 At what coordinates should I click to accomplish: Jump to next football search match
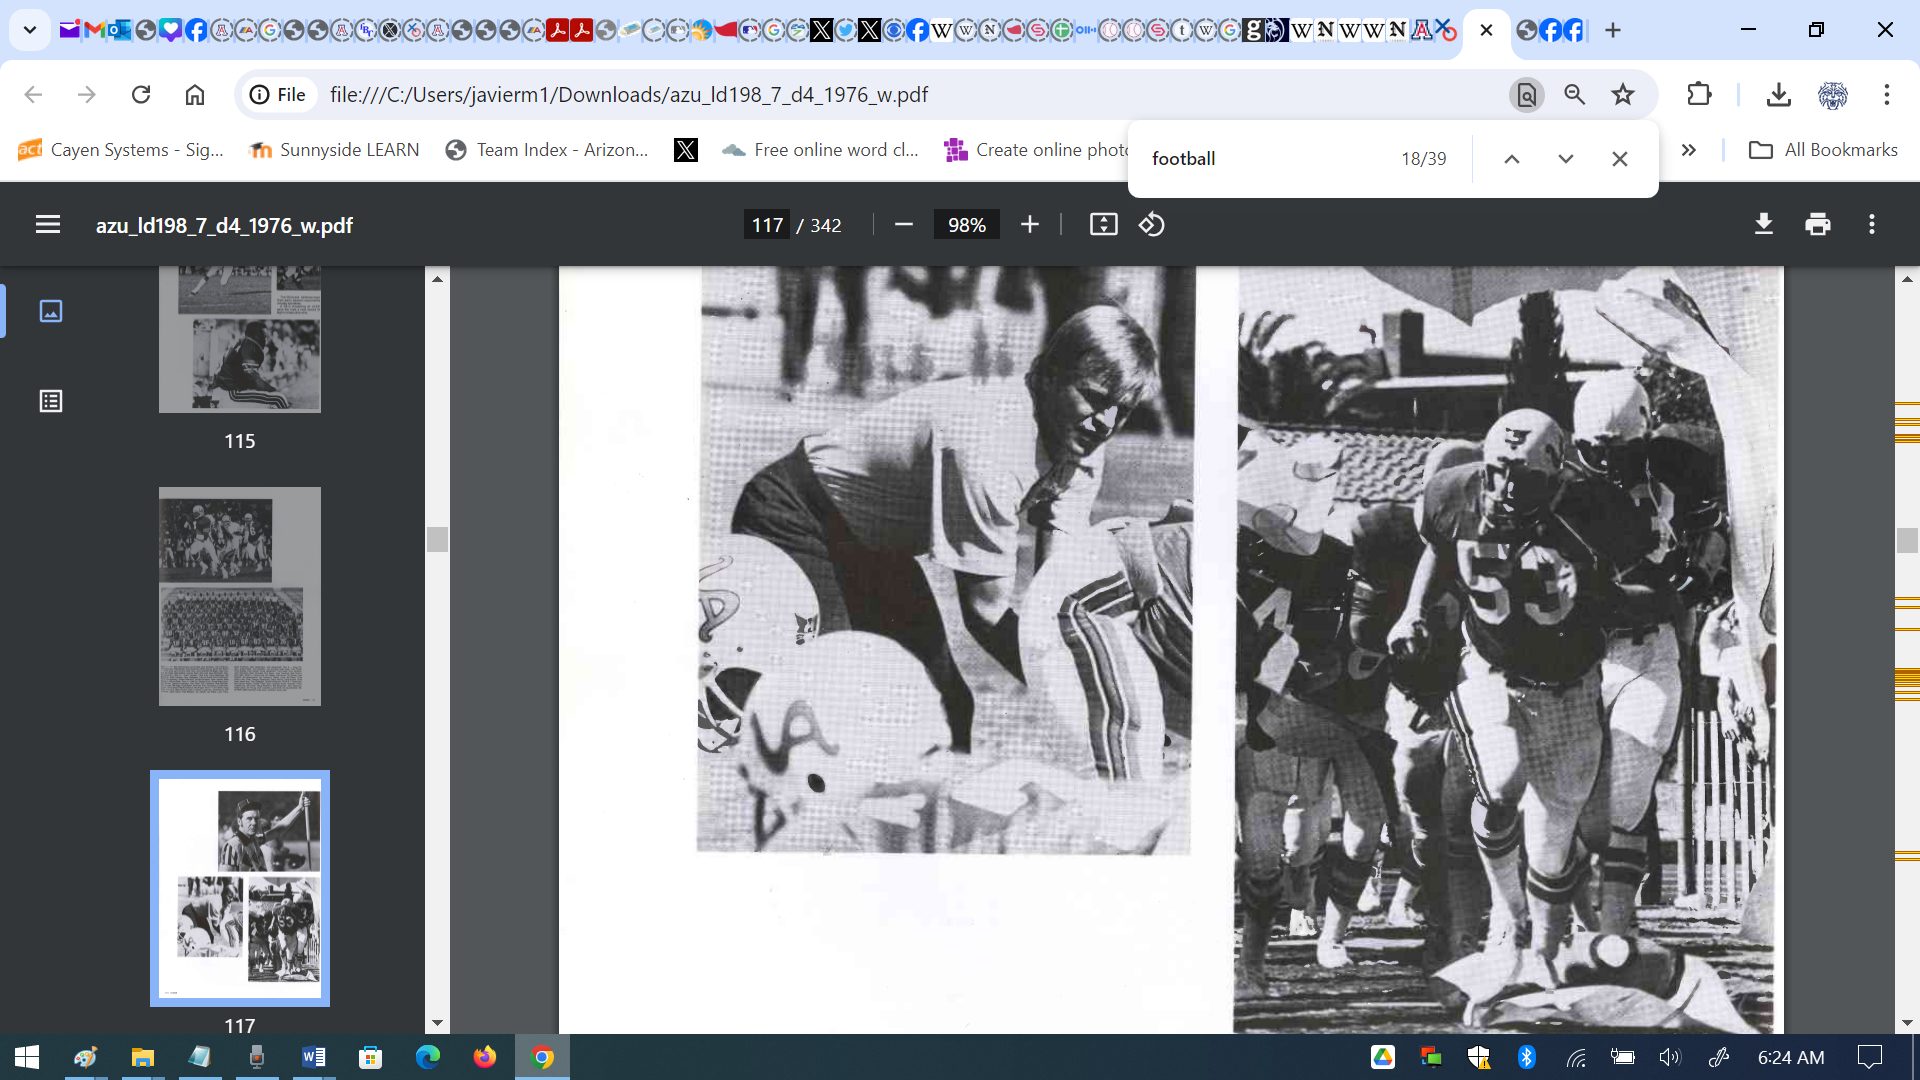pyautogui.click(x=1566, y=159)
